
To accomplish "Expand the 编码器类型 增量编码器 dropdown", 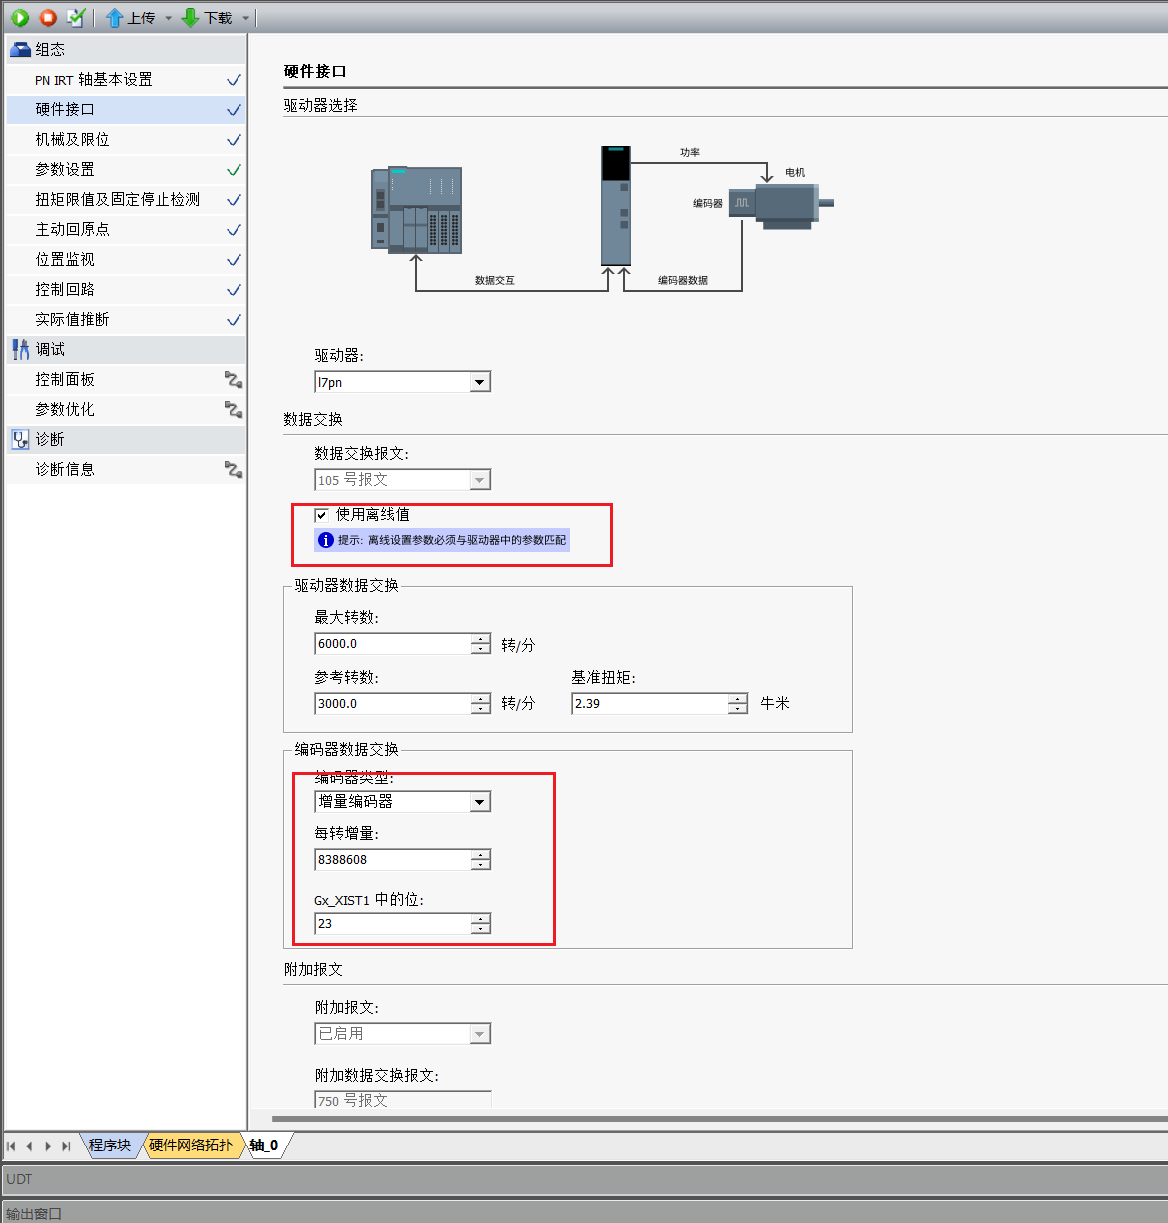I will (402, 801).
